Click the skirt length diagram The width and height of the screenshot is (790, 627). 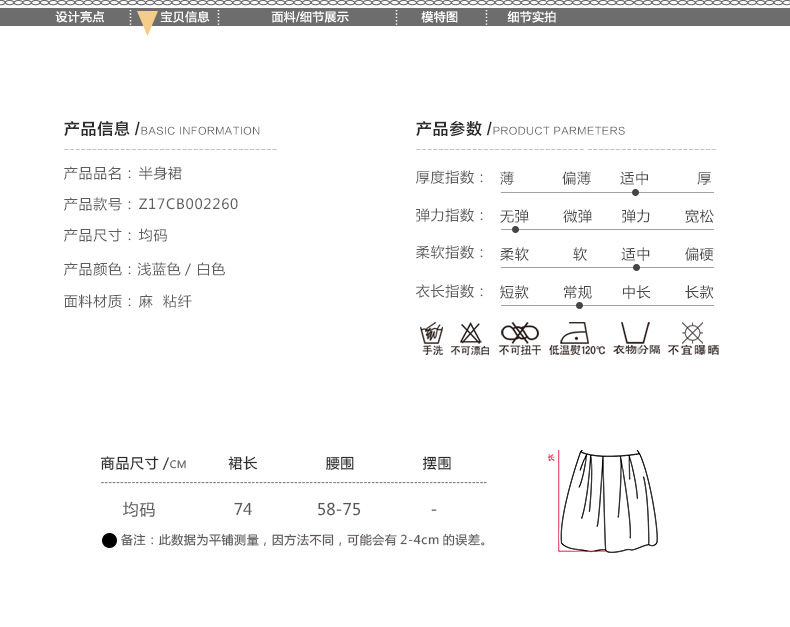609,501
